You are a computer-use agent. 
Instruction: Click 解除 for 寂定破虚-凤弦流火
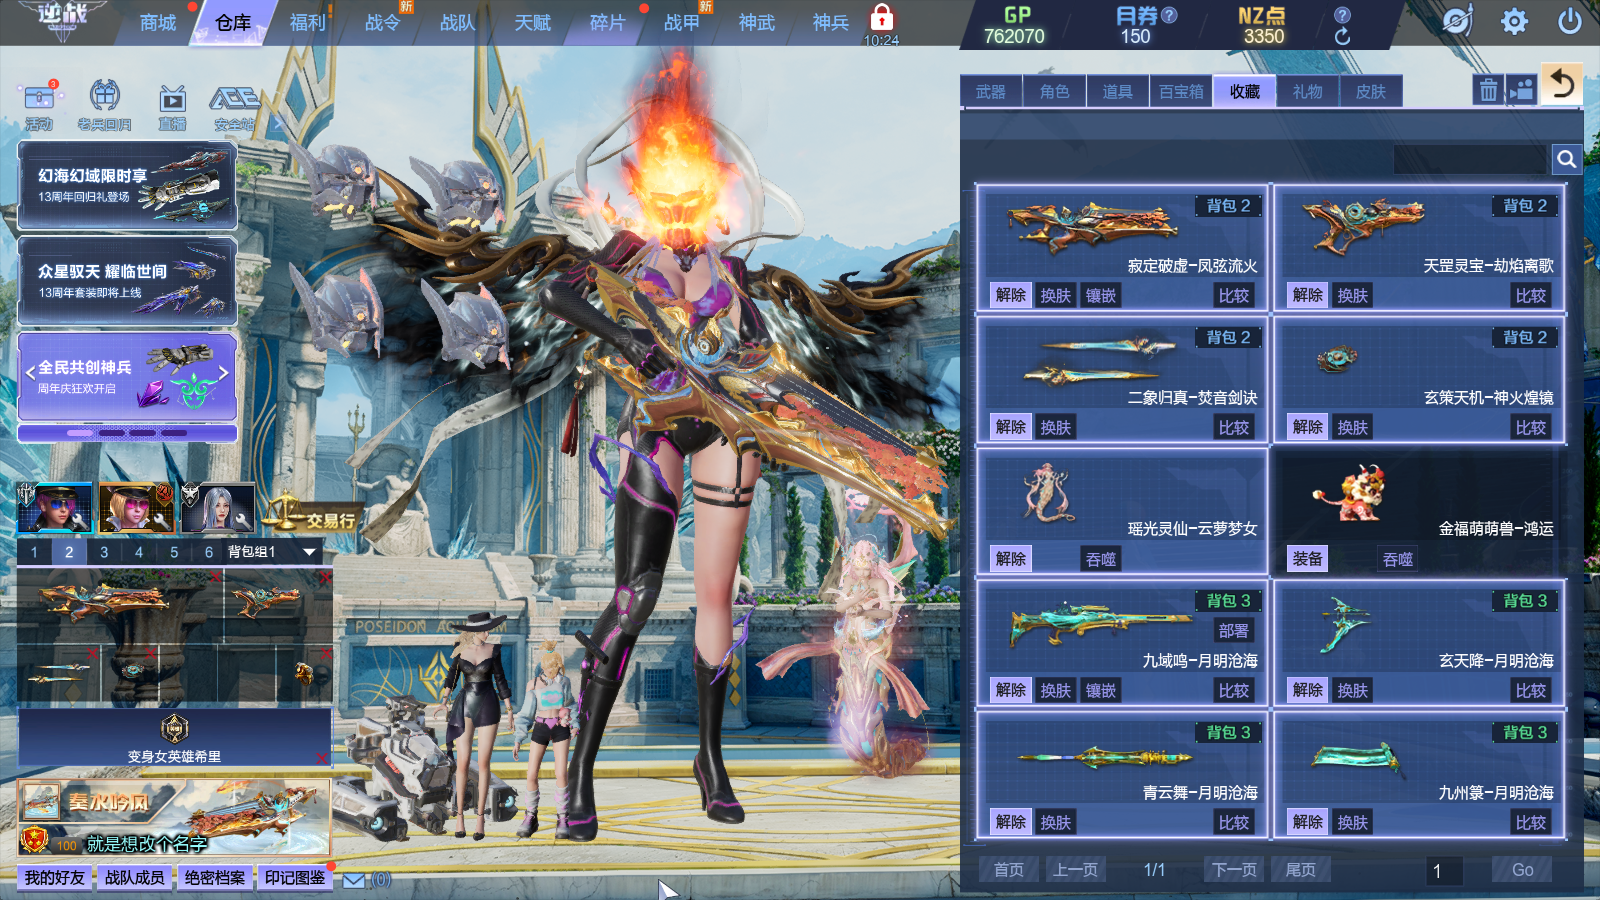pos(1011,295)
